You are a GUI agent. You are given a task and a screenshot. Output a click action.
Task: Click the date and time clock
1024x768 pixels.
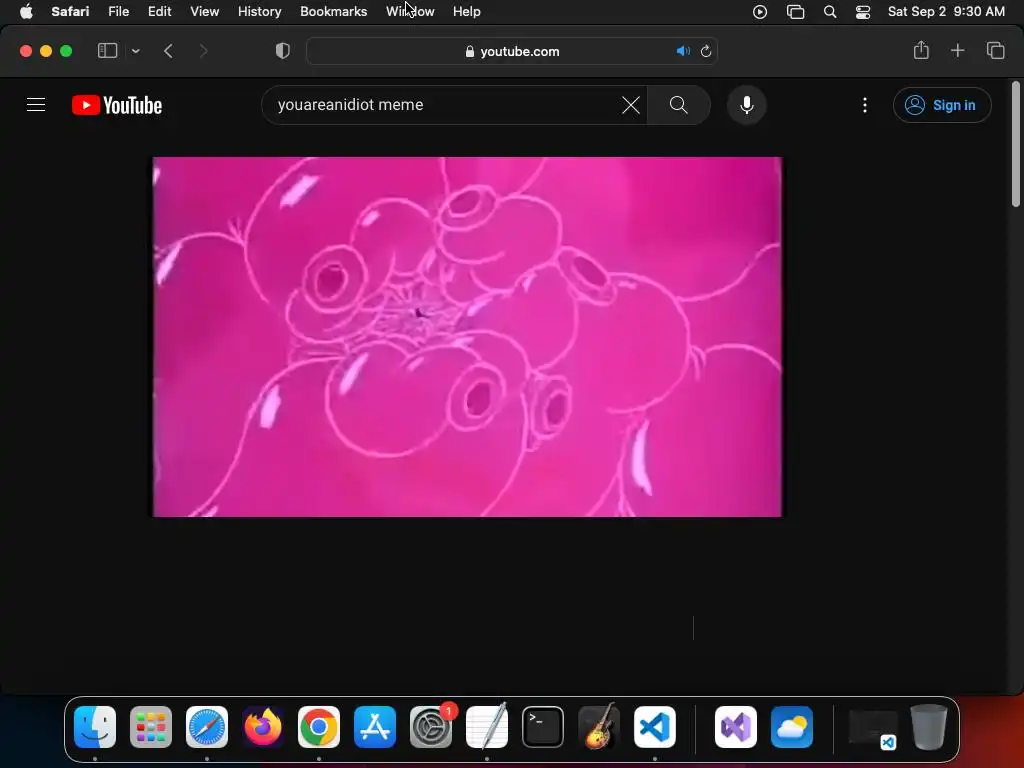pyautogui.click(x=946, y=11)
